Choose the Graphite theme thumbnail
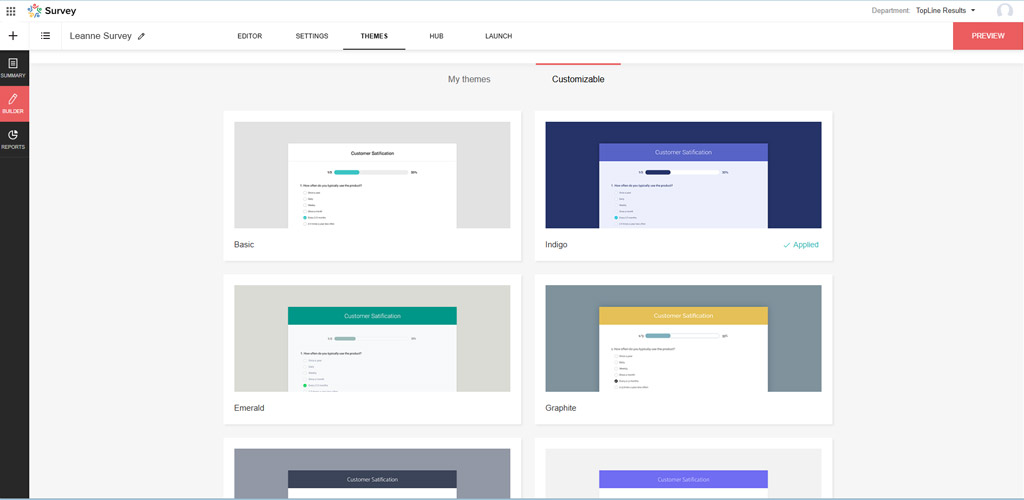 (683, 338)
